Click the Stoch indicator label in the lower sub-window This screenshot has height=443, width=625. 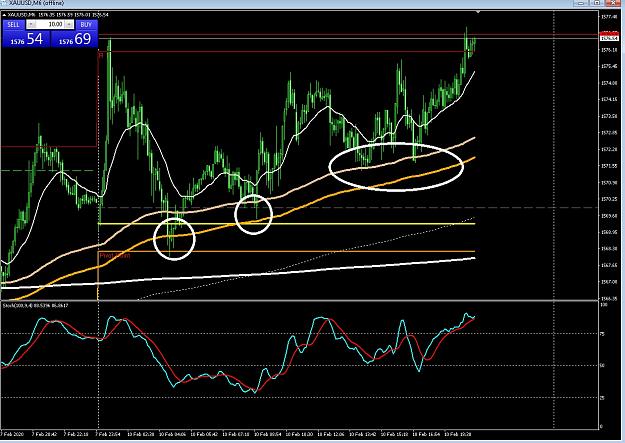click(35, 305)
